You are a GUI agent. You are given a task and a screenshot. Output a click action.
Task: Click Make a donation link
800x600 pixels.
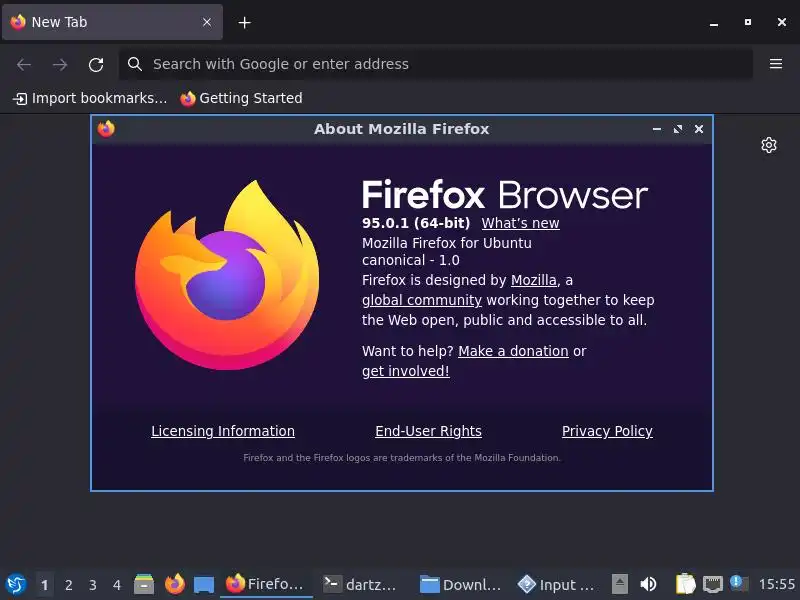[513, 351]
